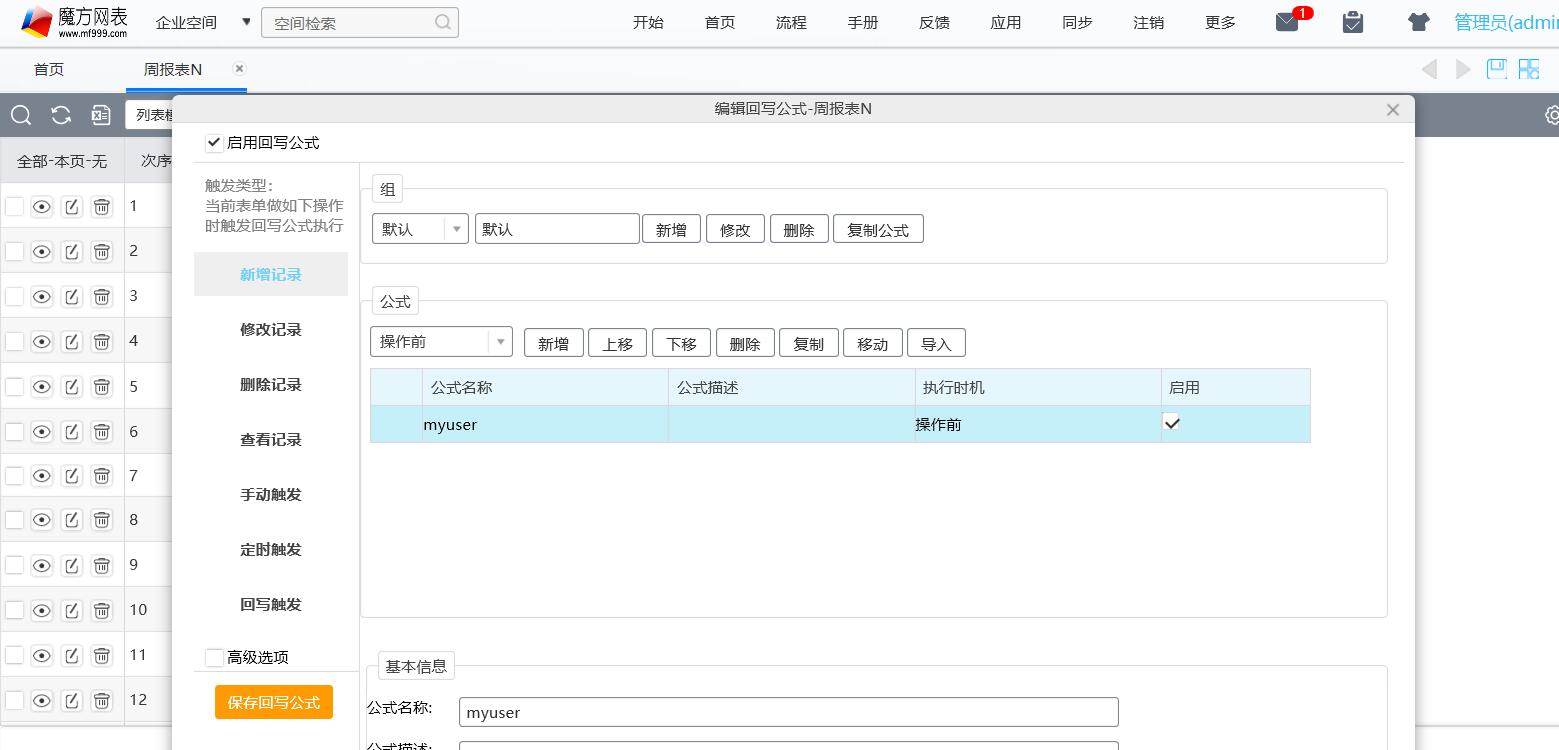Screen dimensions: 1559x750
Task: Delete record in row 4
Action: pyautogui.click(x=102, y=342)
